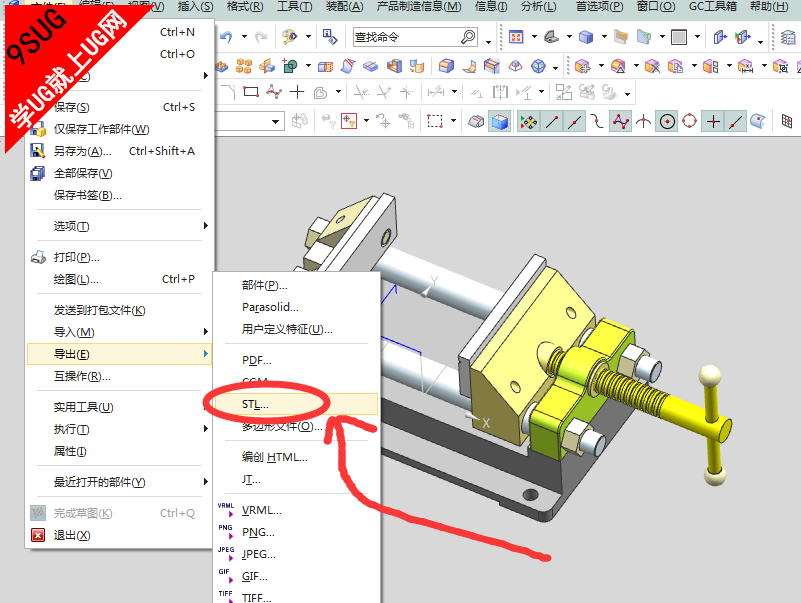Image resolution: width=801 pixels, height=603 pixels.
Task: Toggle Intersection snap
Action: pos(644,122)
